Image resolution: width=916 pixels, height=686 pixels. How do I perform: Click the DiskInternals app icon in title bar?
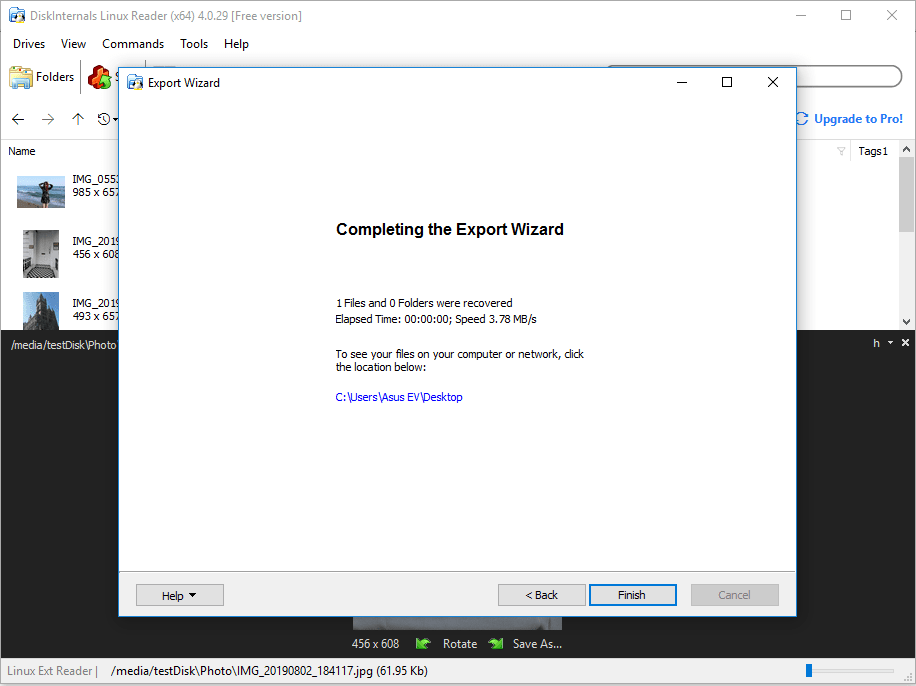pos(17,16)
